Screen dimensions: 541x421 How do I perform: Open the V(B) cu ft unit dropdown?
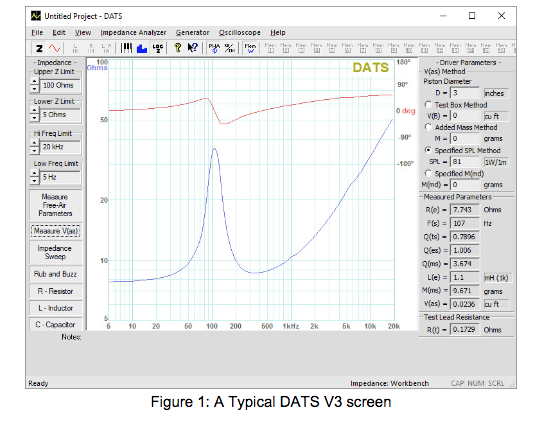point(496,116)
